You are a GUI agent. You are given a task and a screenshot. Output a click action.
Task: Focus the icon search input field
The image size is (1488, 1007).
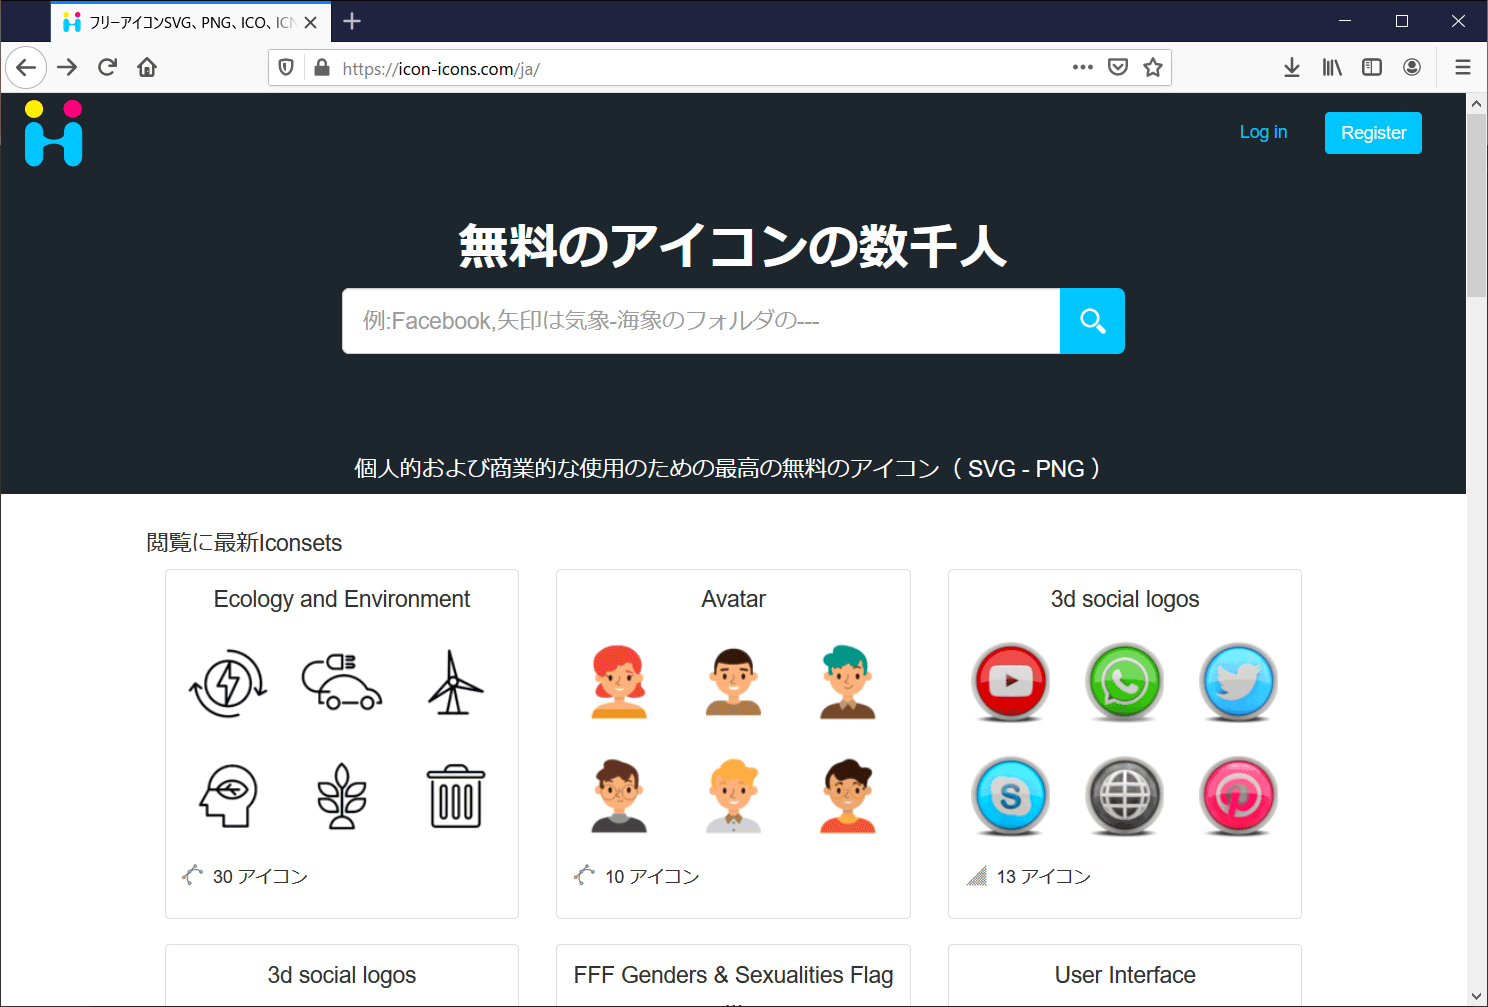pos(701,321)
